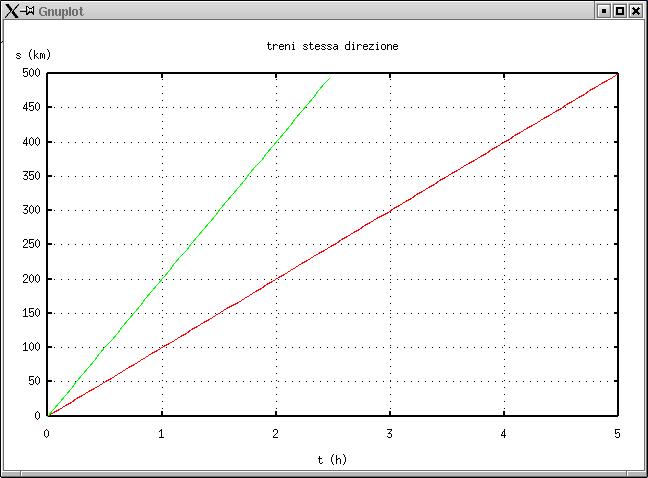
Task: Click the pin icon beside Gnuplot title
Action: [28, 10]
